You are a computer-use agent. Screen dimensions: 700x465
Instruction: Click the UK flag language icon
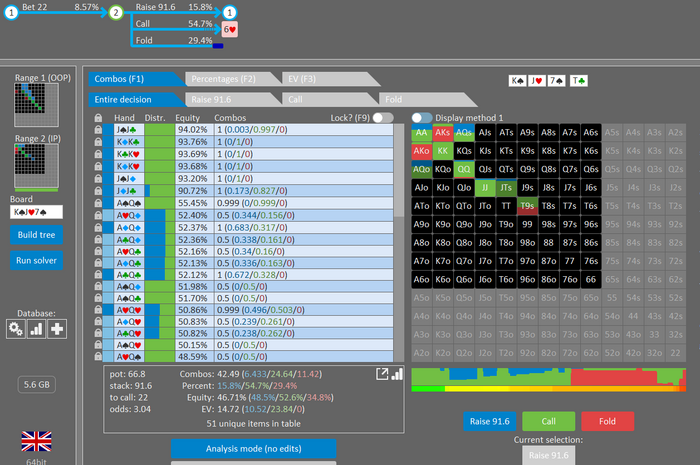pyautogui.click(x=36, y=441)
